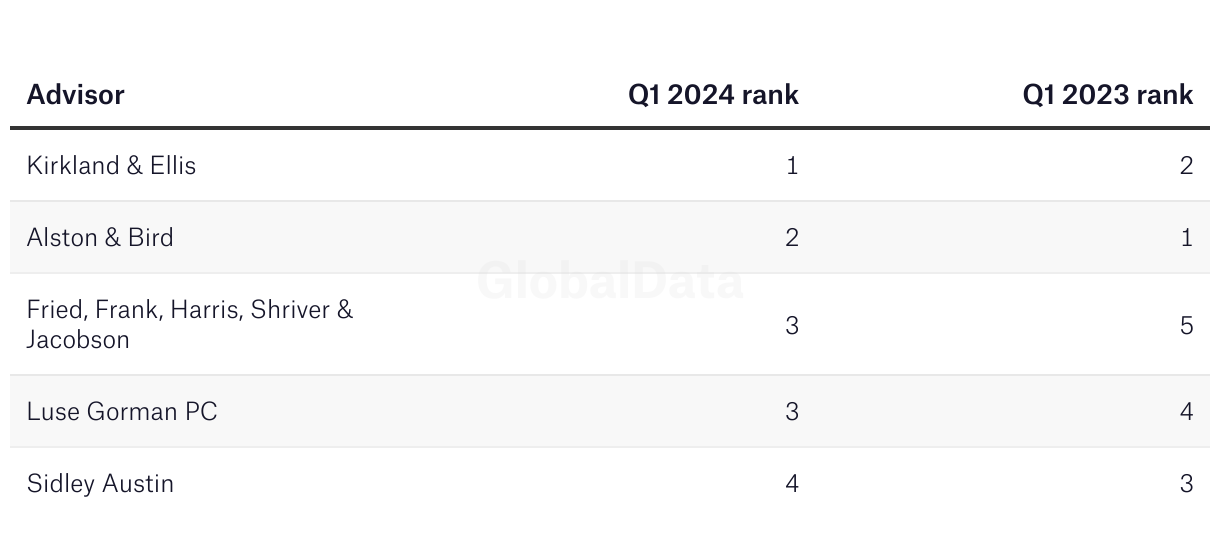Viewport: 1220px width, 560px height.
Task: Click Luse Gorman PC Q1 2023 rank value
Action: click(x=1187, y=412)
